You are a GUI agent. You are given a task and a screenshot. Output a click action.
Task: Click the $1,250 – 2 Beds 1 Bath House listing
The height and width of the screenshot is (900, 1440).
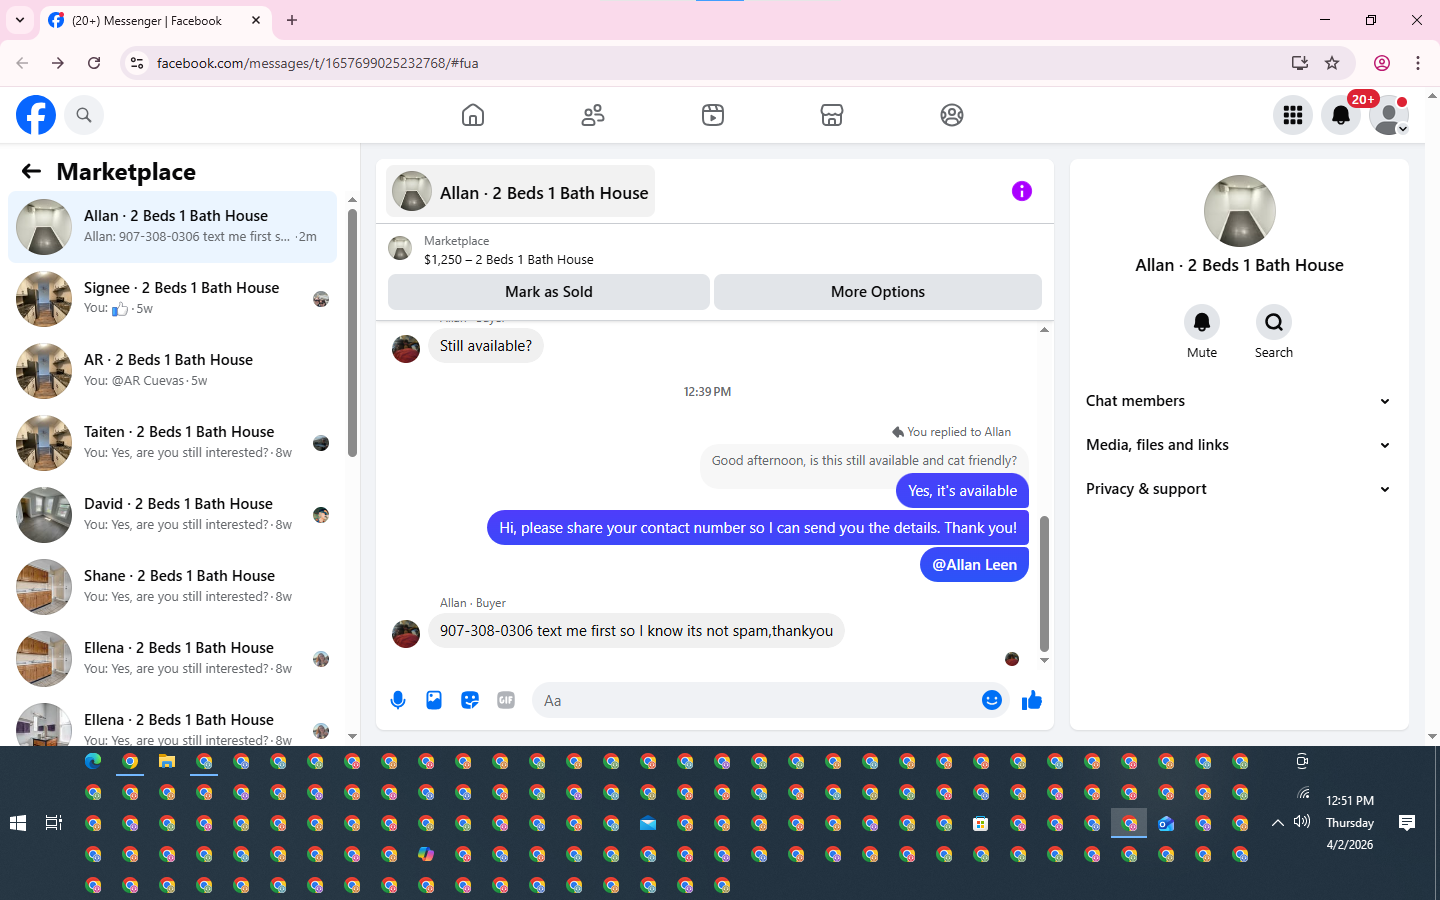point(508,259)
